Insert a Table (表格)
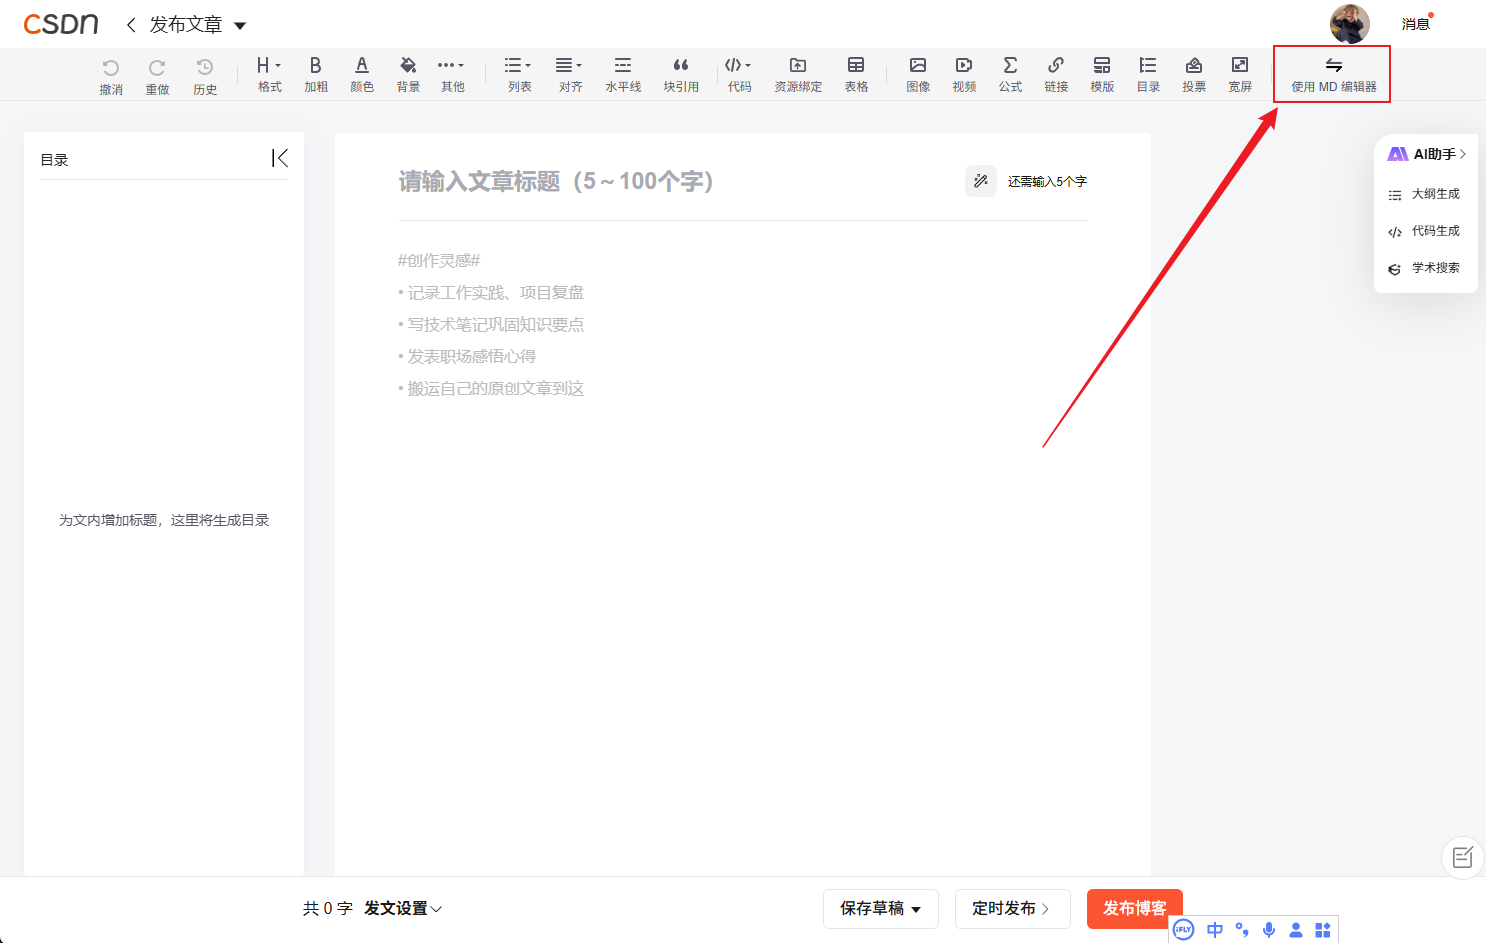Viewport: 1486px width, 943px height. tap(856, 74)
